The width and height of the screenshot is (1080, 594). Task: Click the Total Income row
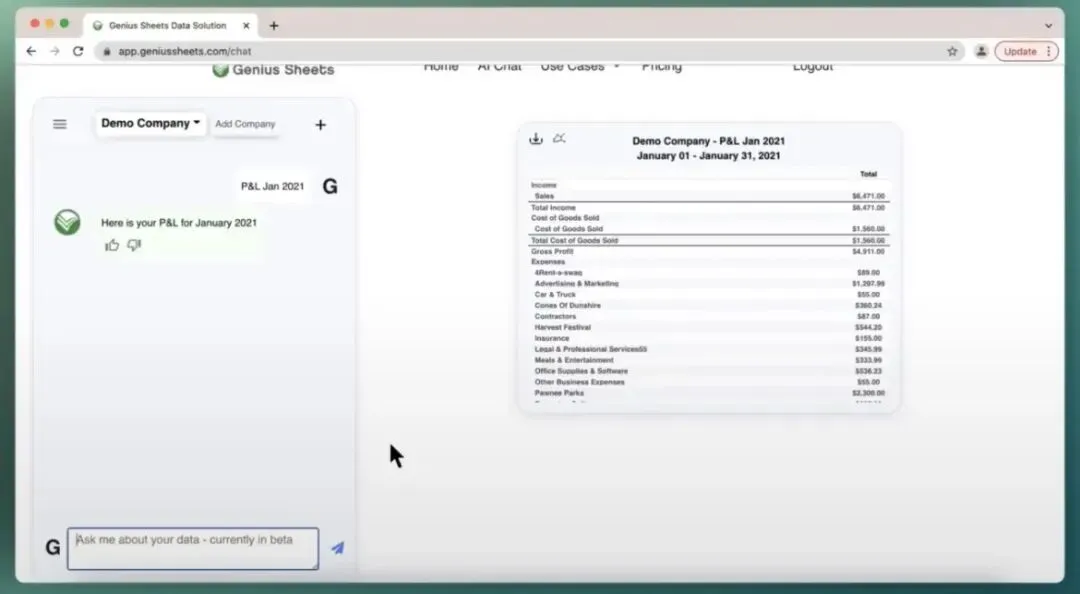709,207
